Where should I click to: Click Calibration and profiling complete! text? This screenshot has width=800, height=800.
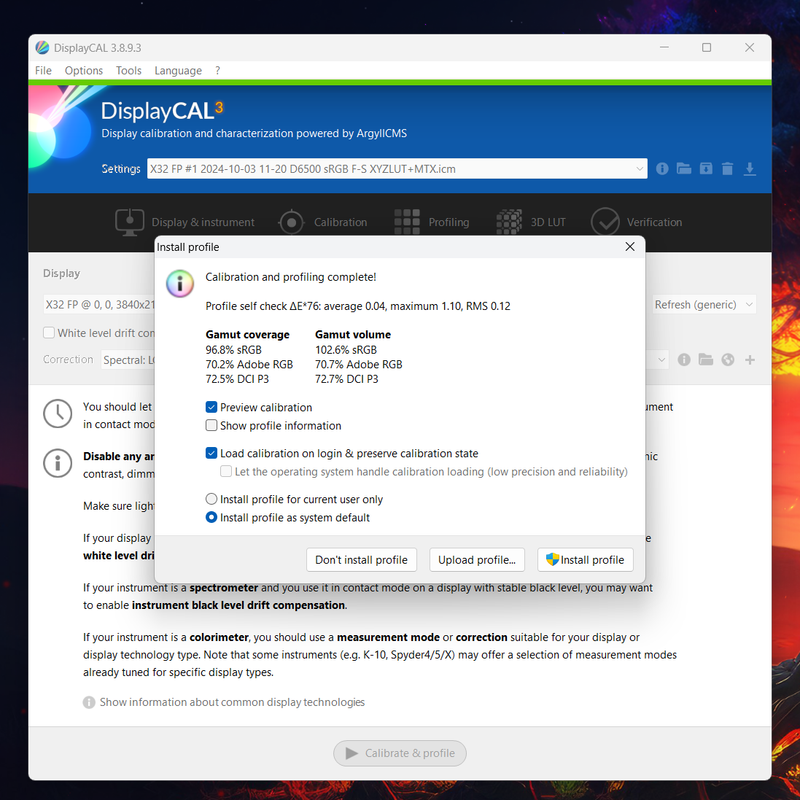point(291,277)
